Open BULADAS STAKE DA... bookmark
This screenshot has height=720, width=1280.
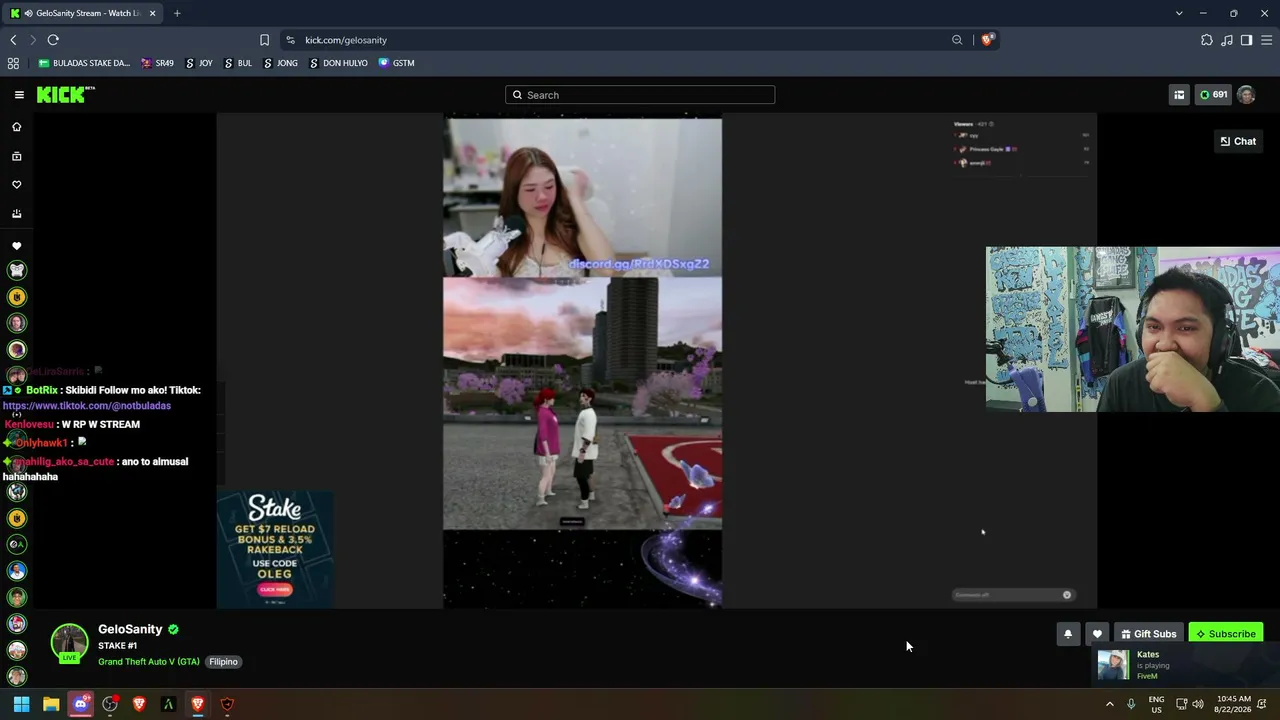pos(84,63)
